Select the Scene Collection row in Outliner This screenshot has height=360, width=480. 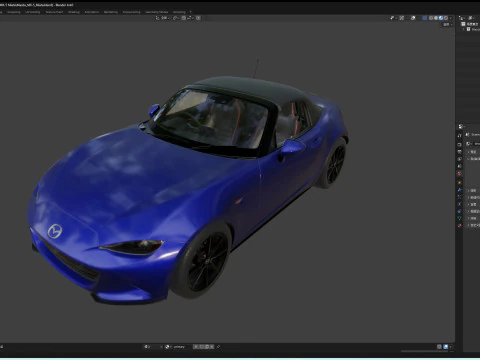pyautogui.click(x=470, y=24)
